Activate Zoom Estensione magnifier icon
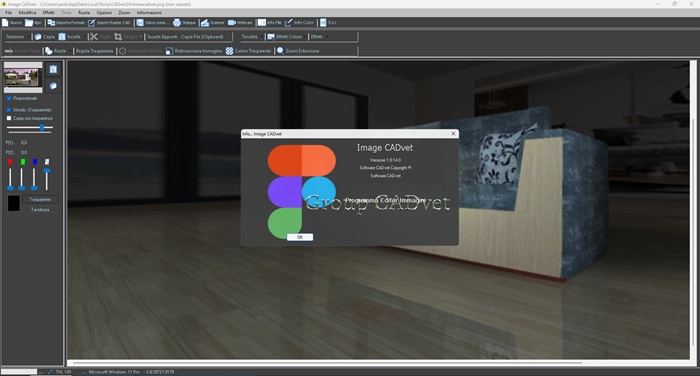The width and height of the screenshot is (700, 376). [x=280, y=51]
